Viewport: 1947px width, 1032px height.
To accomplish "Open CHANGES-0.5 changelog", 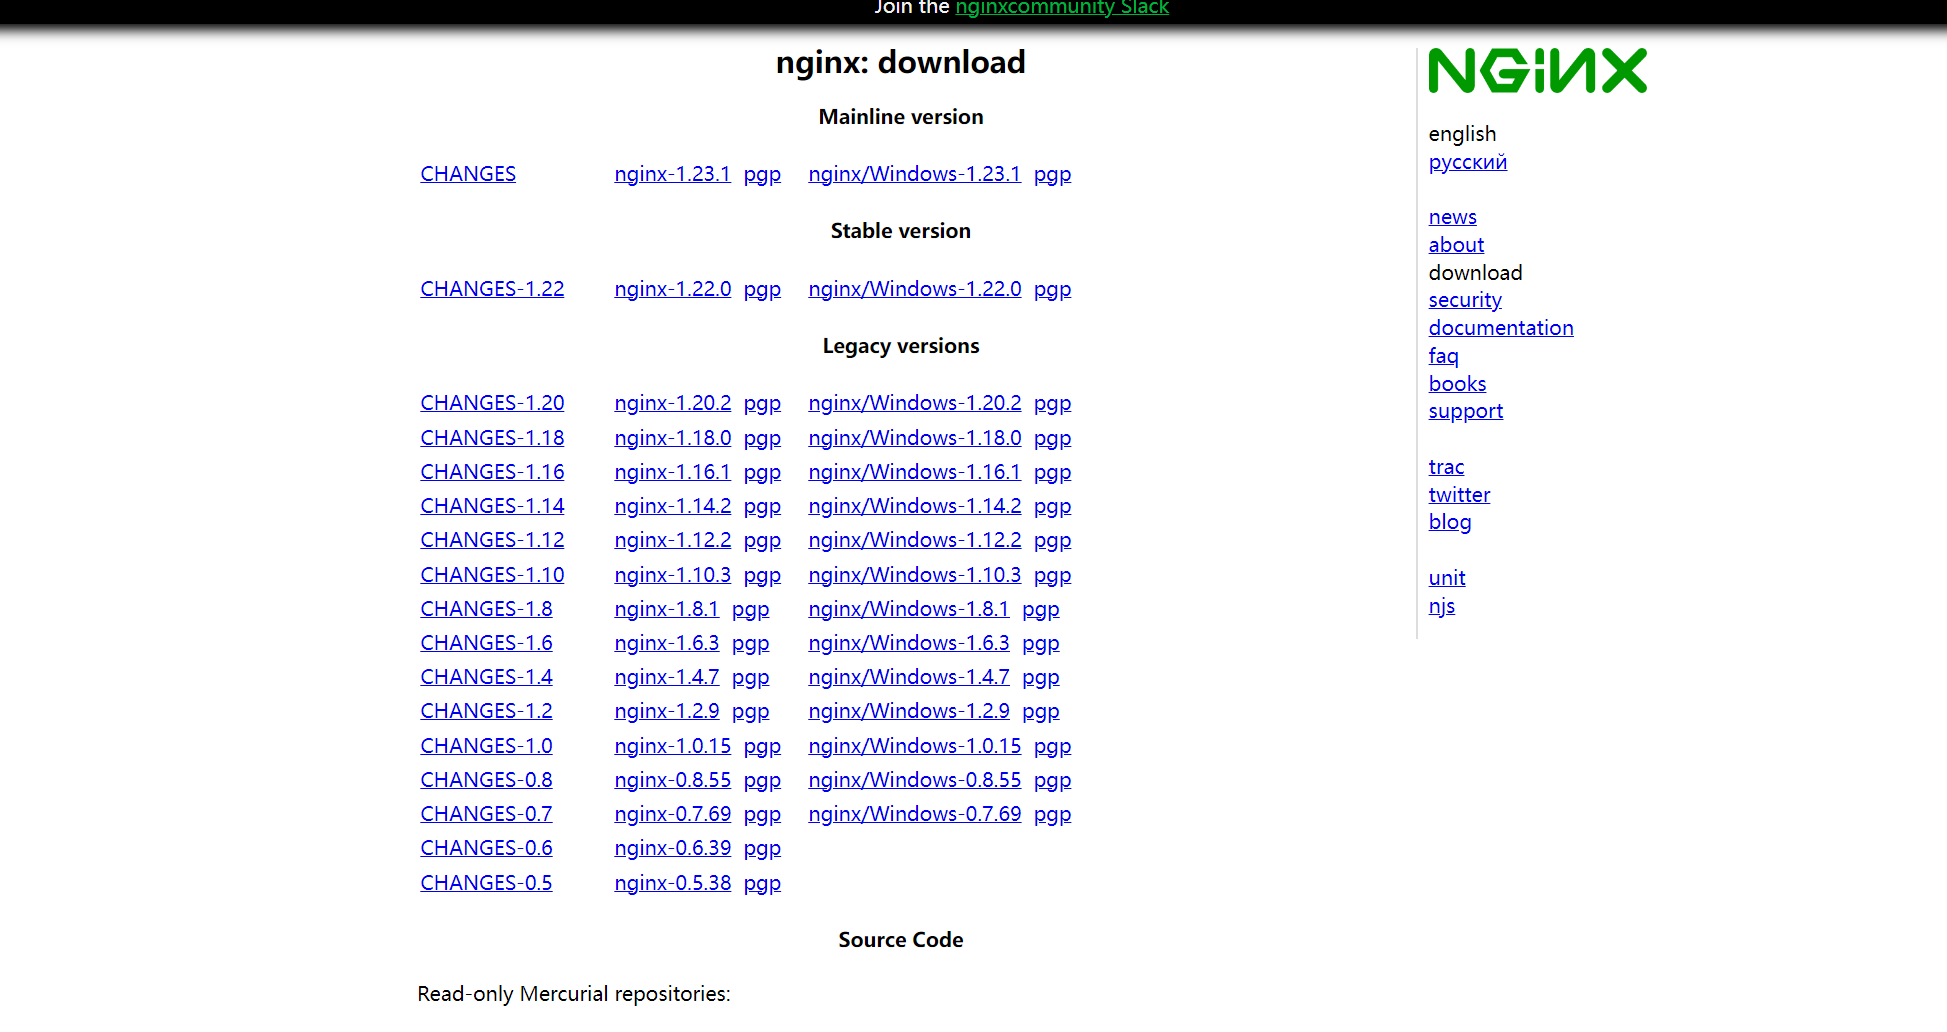I will (x=486, y=883).
